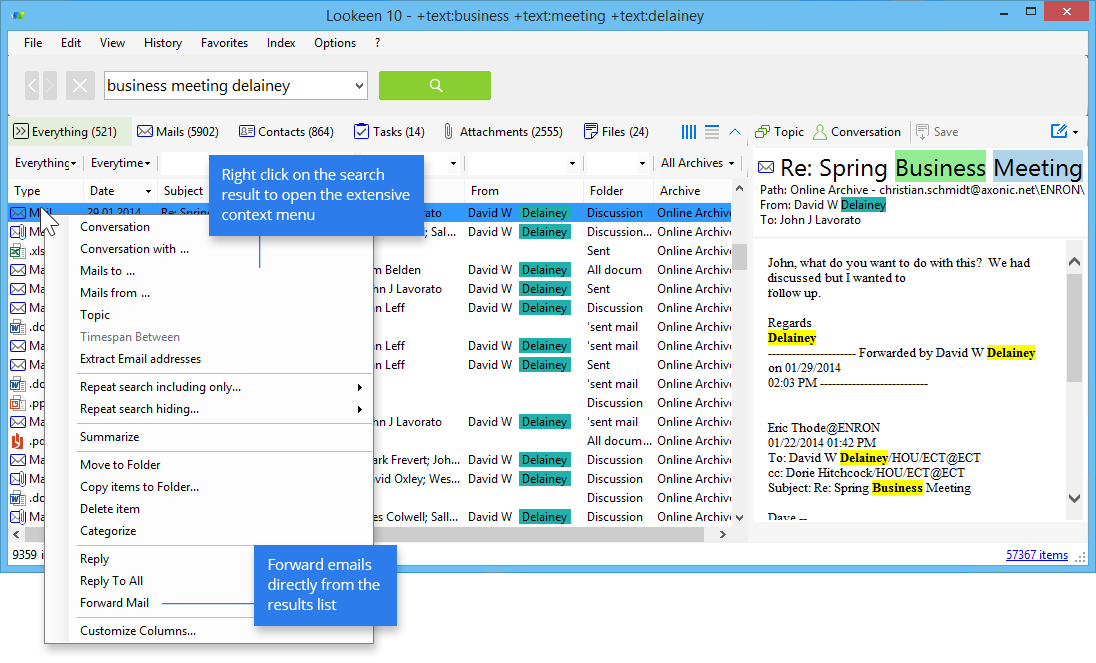Switch to column layout view icon
1096x663 pixels.
coord(689,132)
